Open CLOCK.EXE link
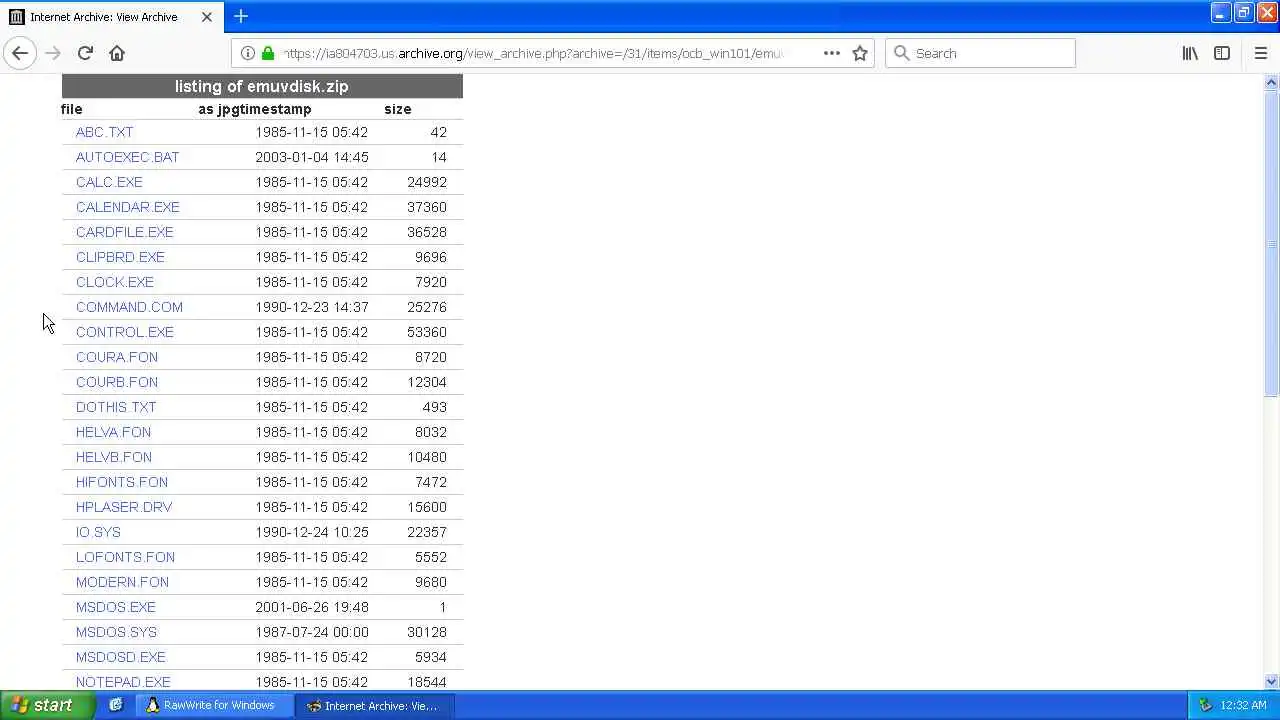Image resolution: width=1280 pixels, height=720 pixels. tap(115, 282)
